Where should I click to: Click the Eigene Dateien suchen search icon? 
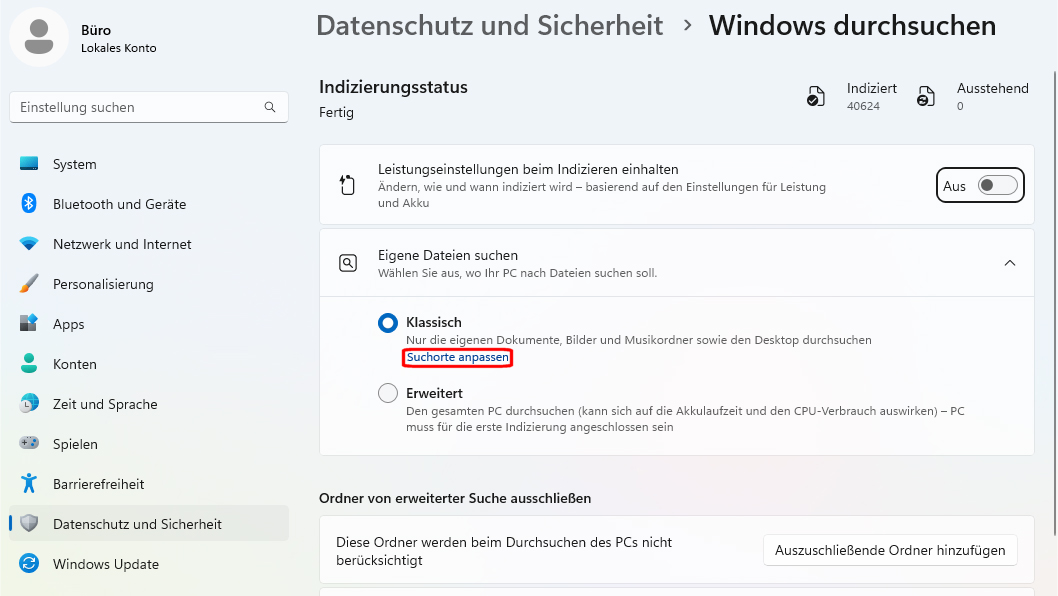(x=347, y=263)
